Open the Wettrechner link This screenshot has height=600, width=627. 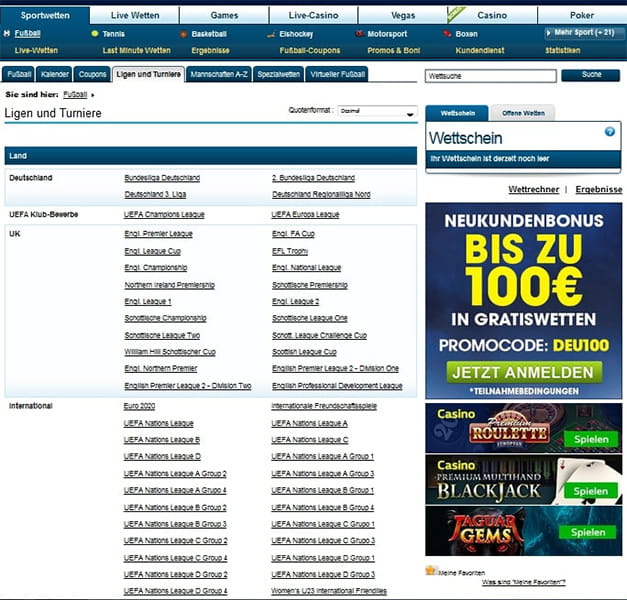533,189
